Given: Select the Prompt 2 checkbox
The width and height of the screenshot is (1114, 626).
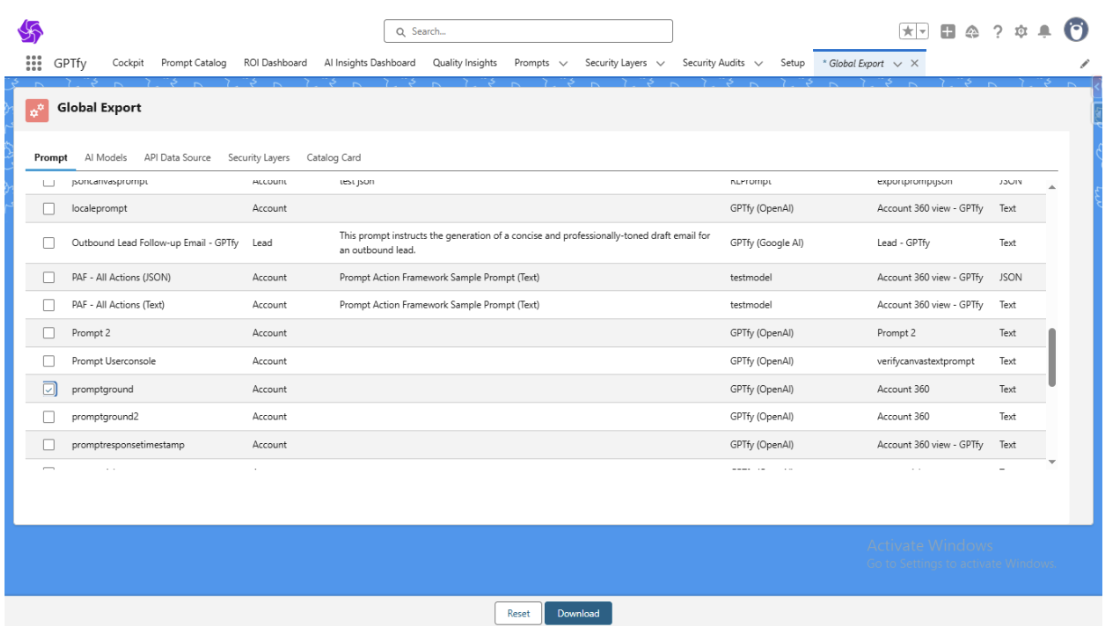Looking at the screenshot, I should 49,333.
